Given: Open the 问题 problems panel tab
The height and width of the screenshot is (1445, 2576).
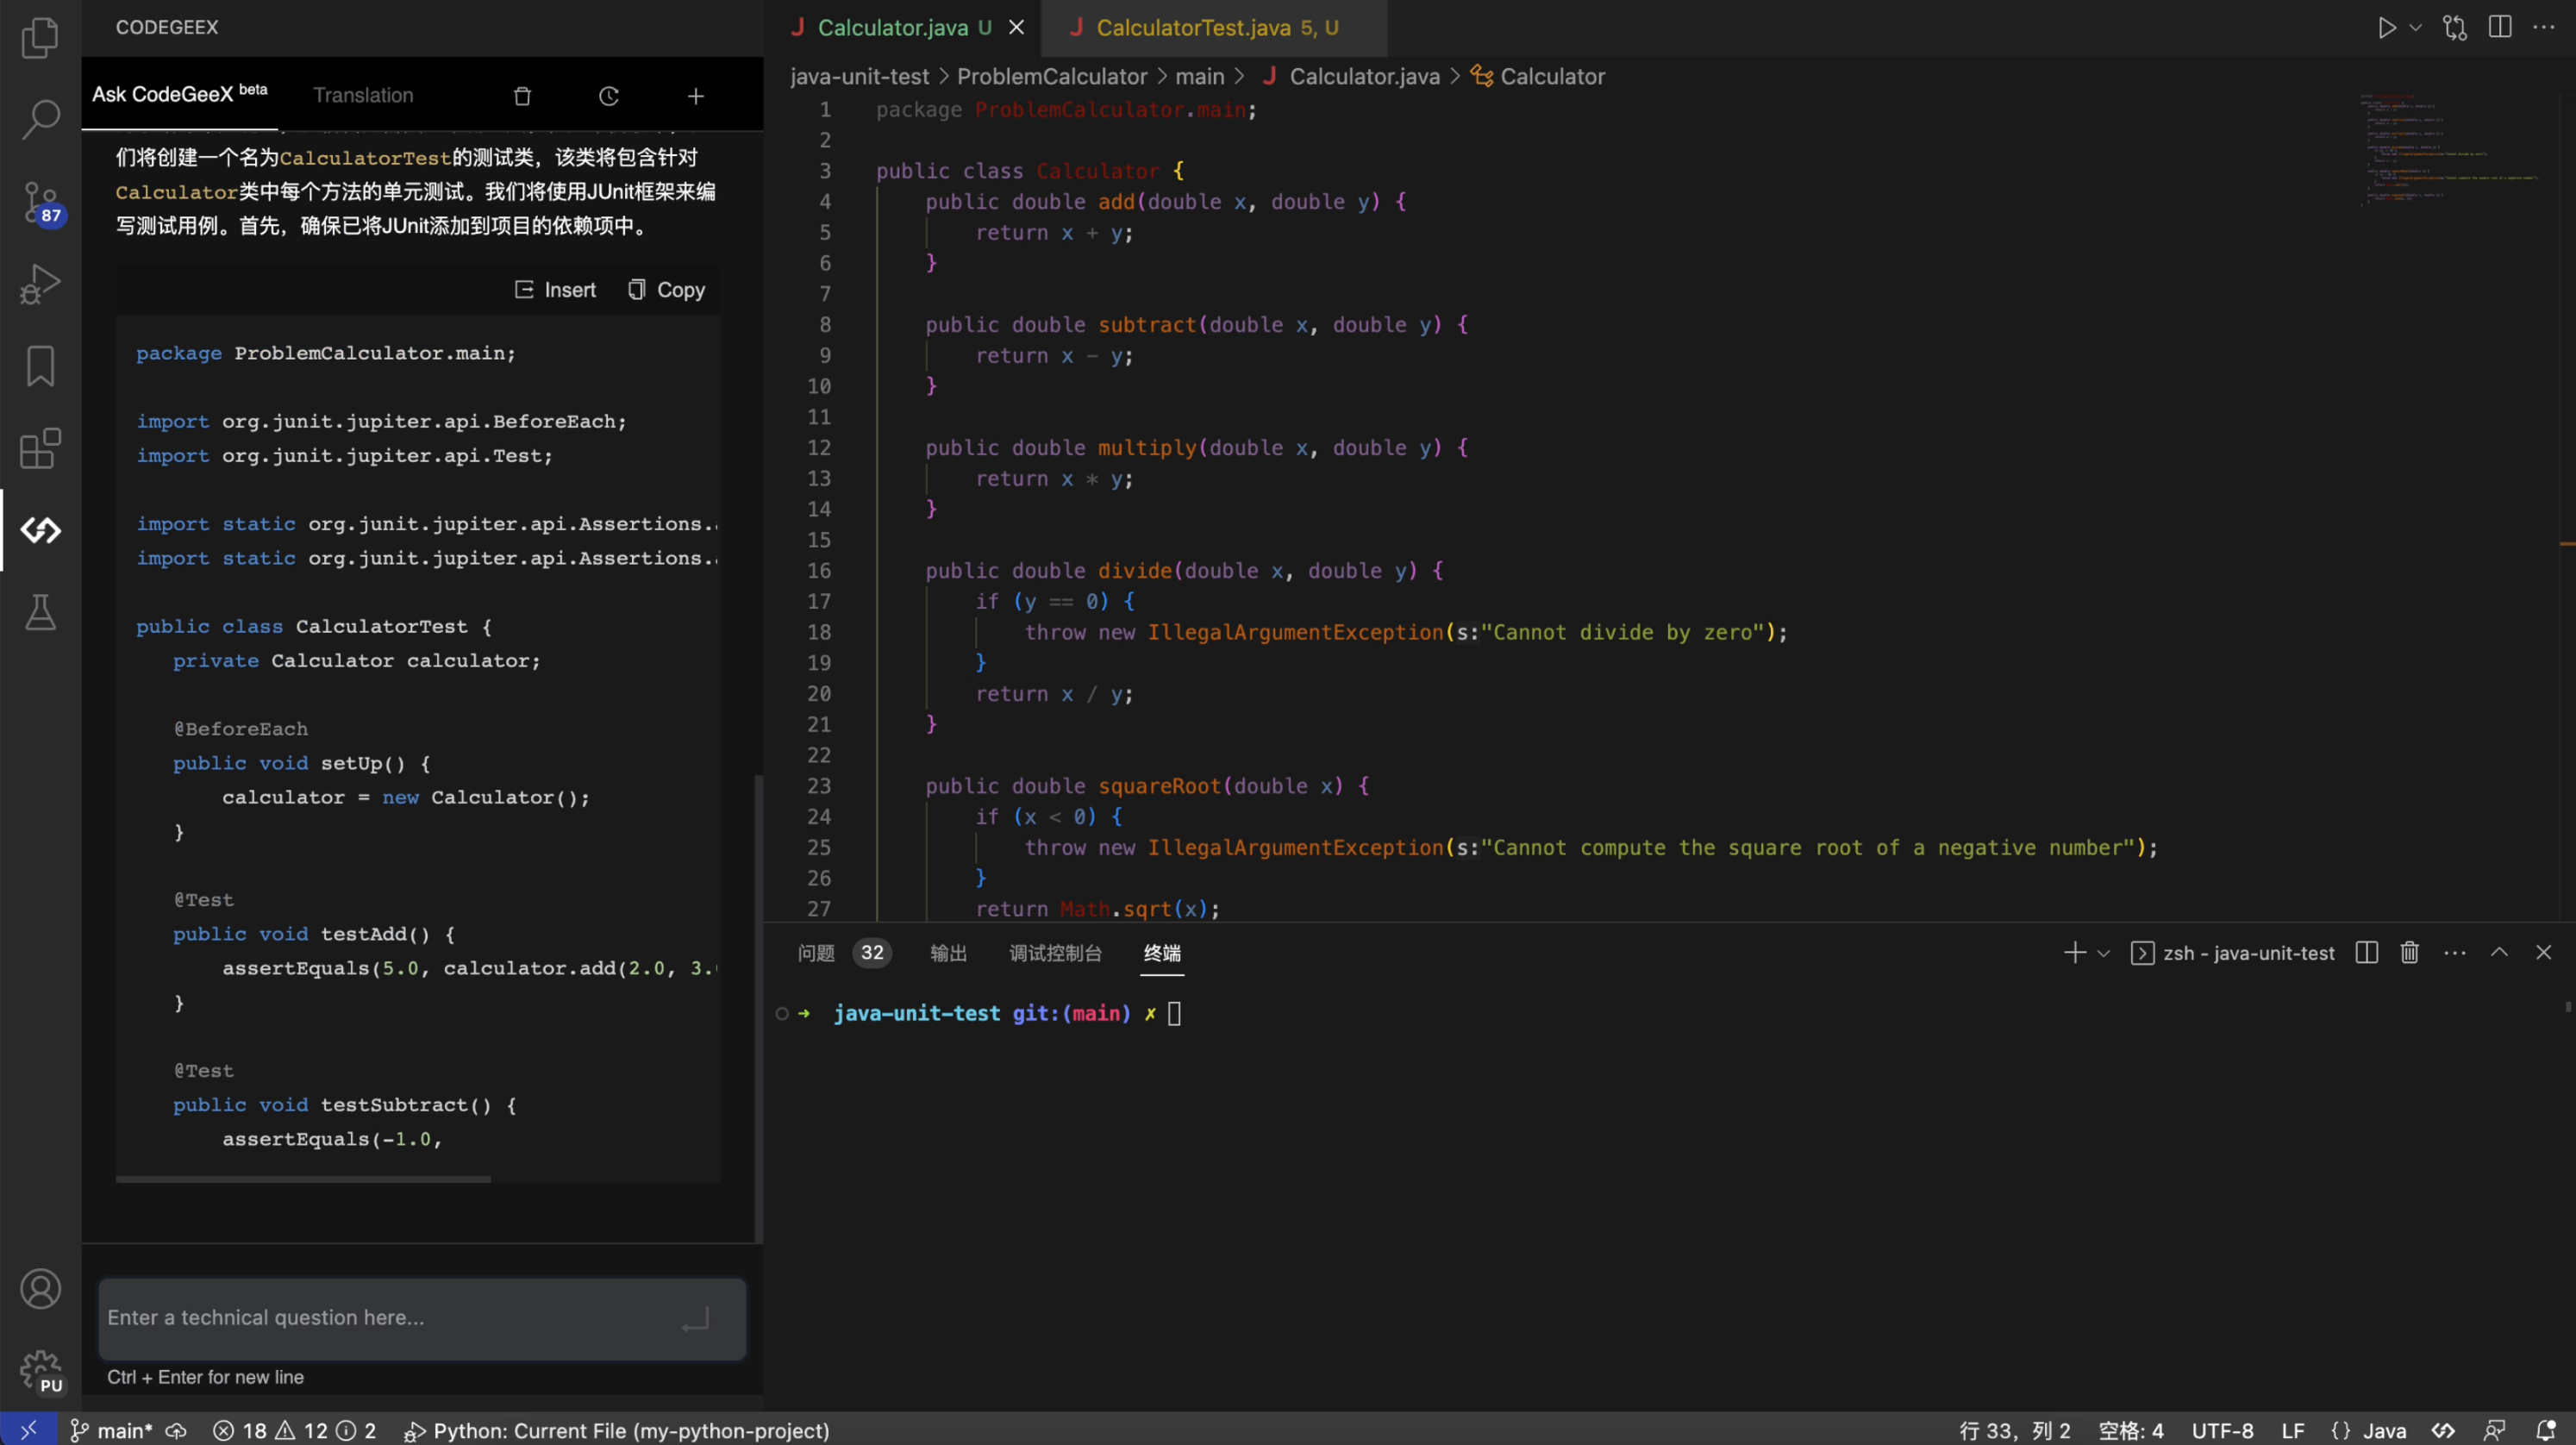Looking at the screenshot, I should point(815,953).
